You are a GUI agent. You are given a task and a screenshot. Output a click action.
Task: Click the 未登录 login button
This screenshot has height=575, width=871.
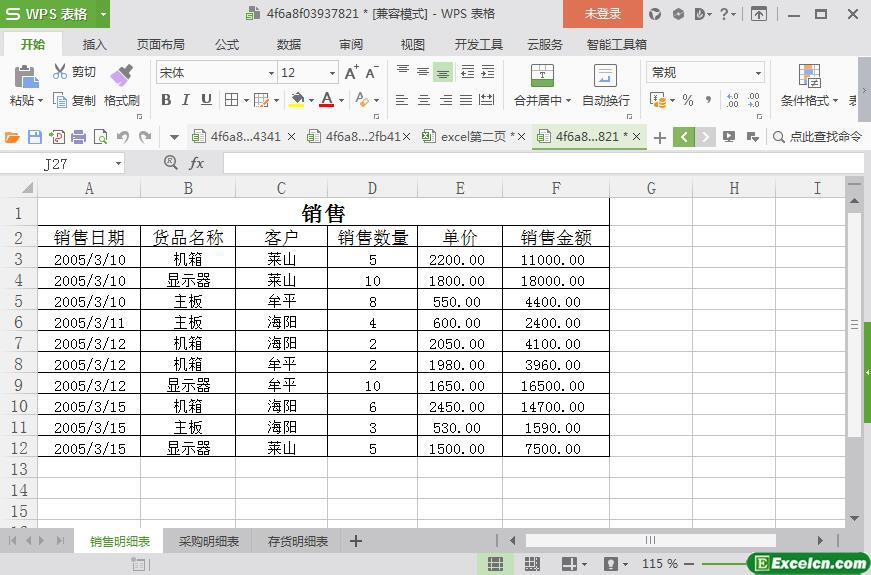pos(602,14)
